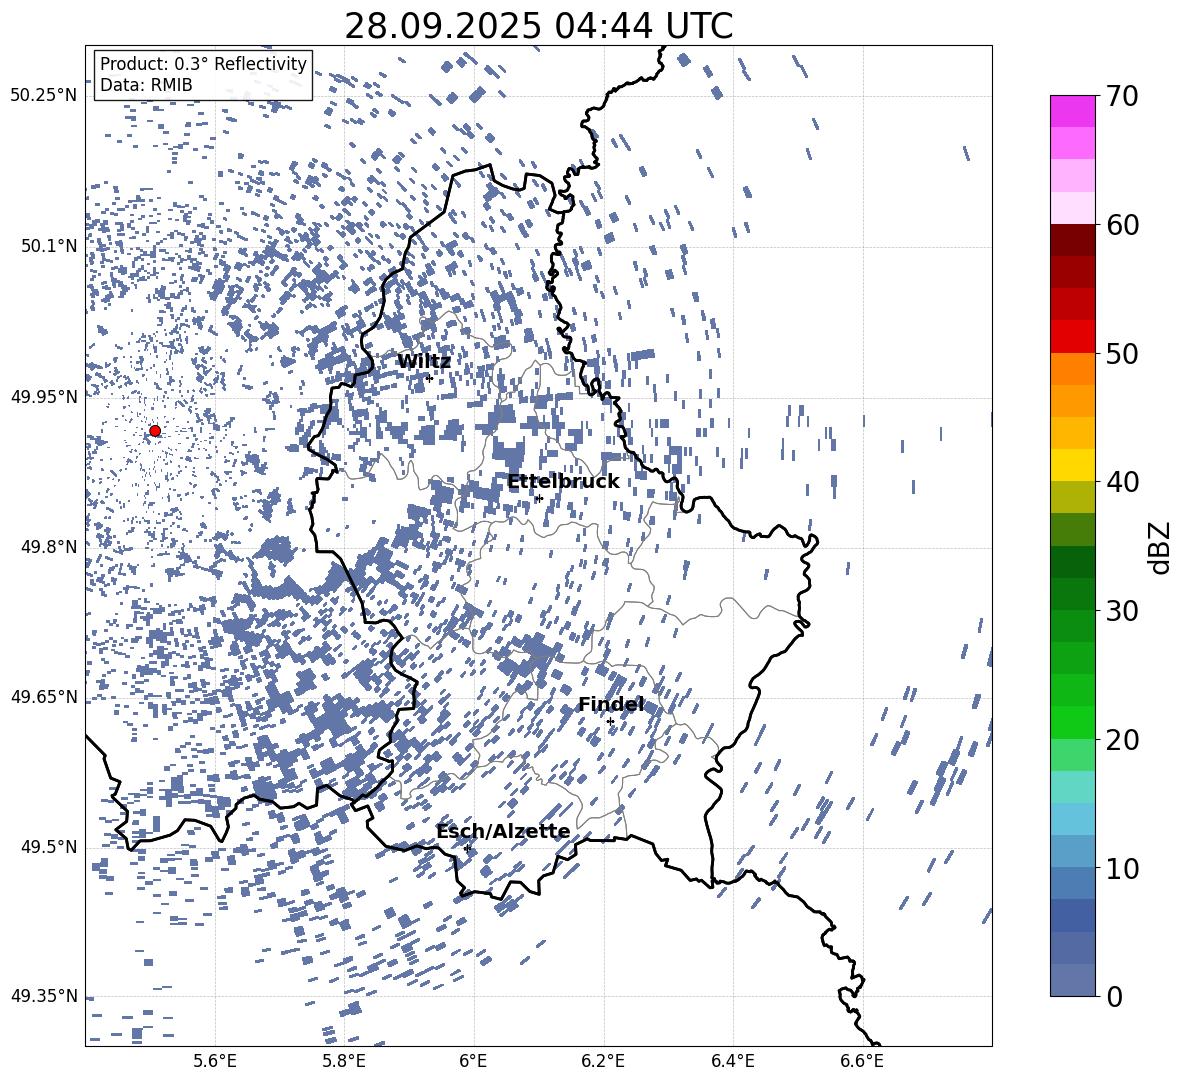The height and width of the screenshot is (1081, 1184).
Task: Pick the slate-blue swatch at colorbar bottom
Action: 1072,980
